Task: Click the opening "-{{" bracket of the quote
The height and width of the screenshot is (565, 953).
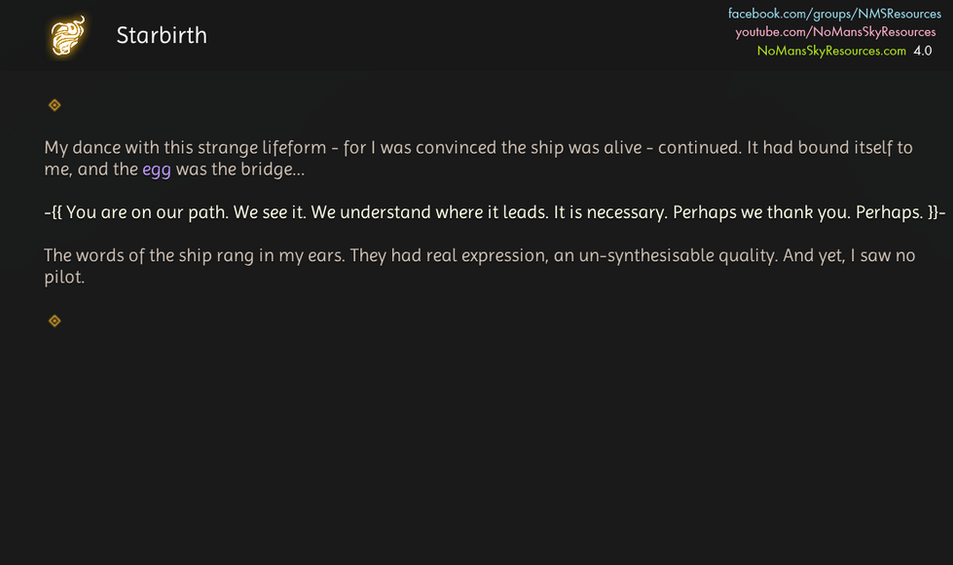Action: click(x=53, y=212)
